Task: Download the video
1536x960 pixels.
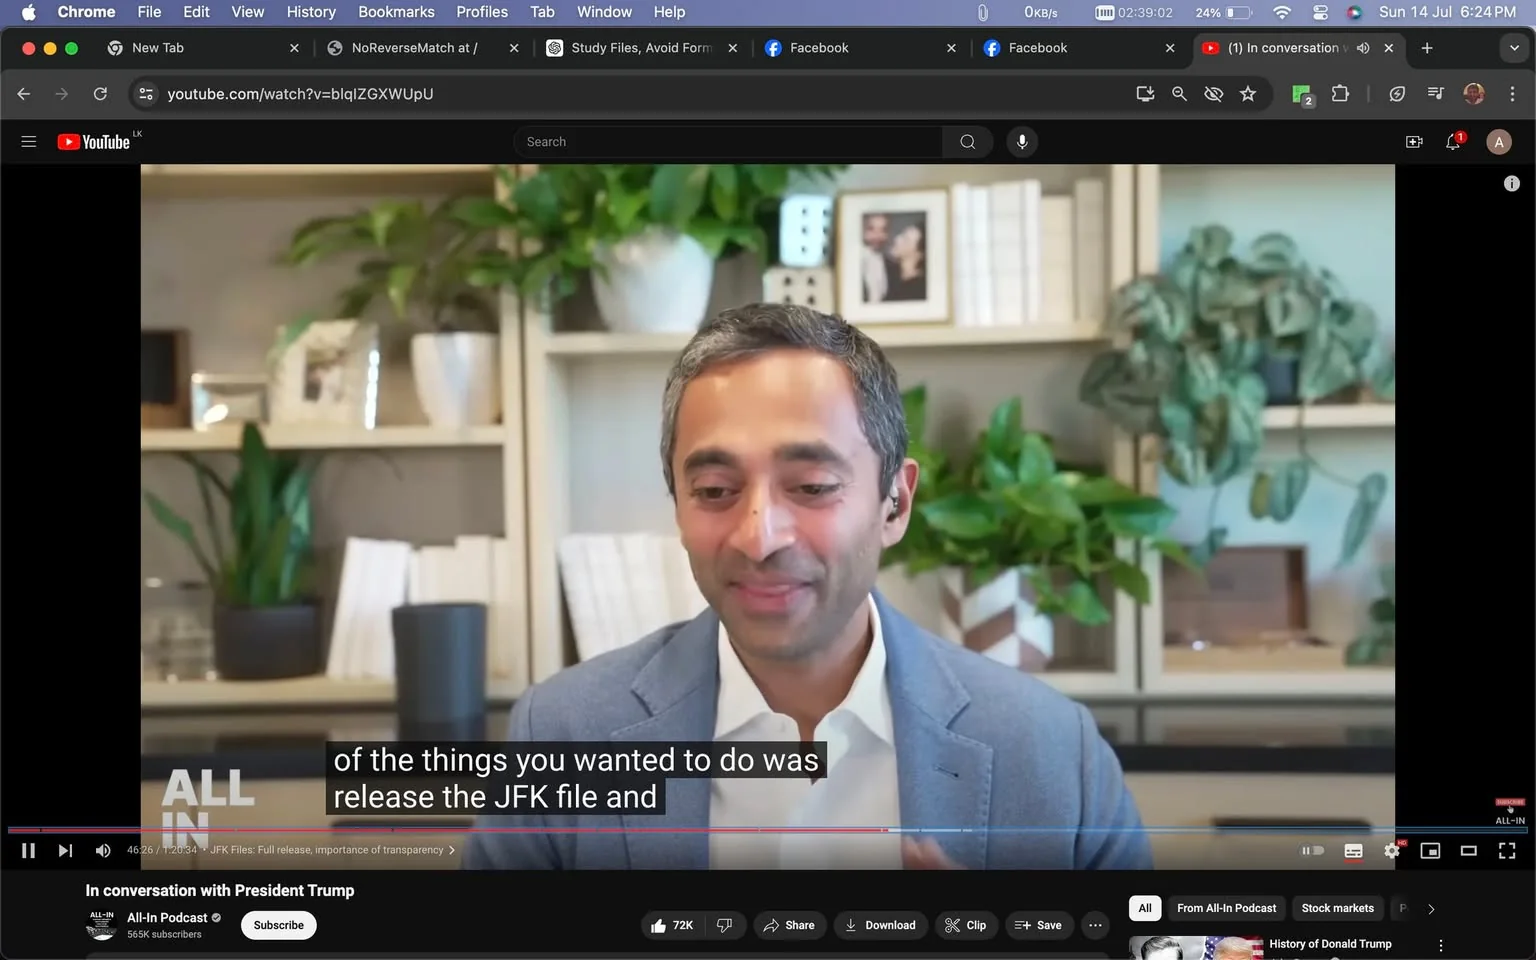Action: pos(881,926)
